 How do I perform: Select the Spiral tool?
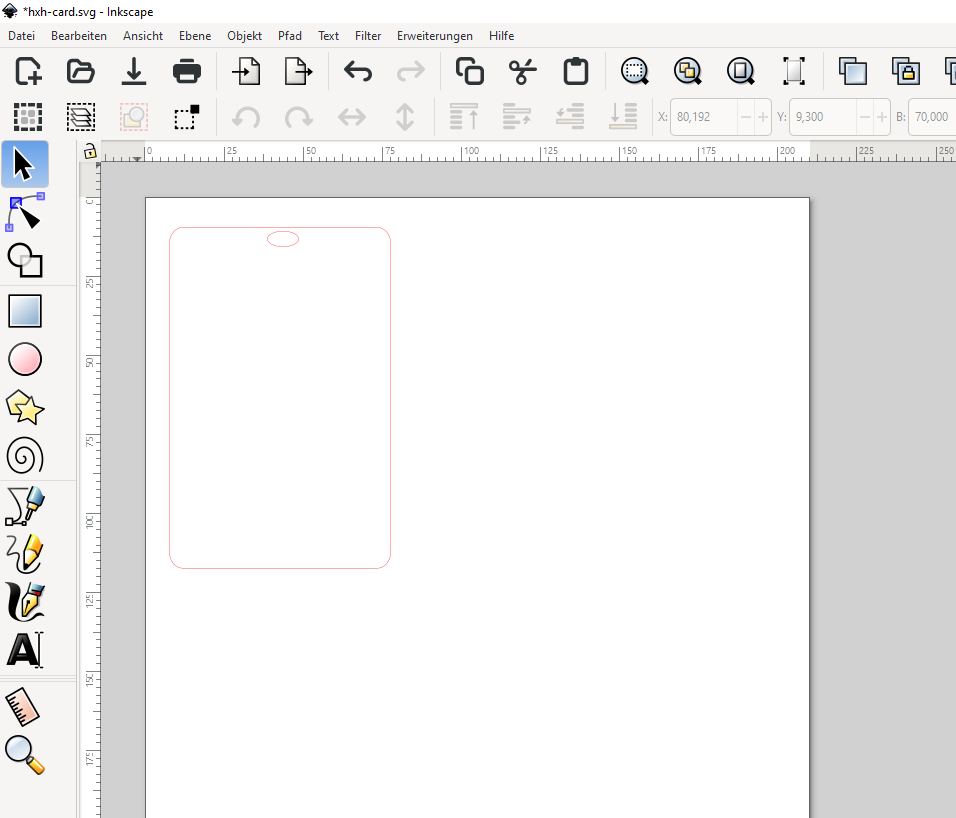point(25,457)
